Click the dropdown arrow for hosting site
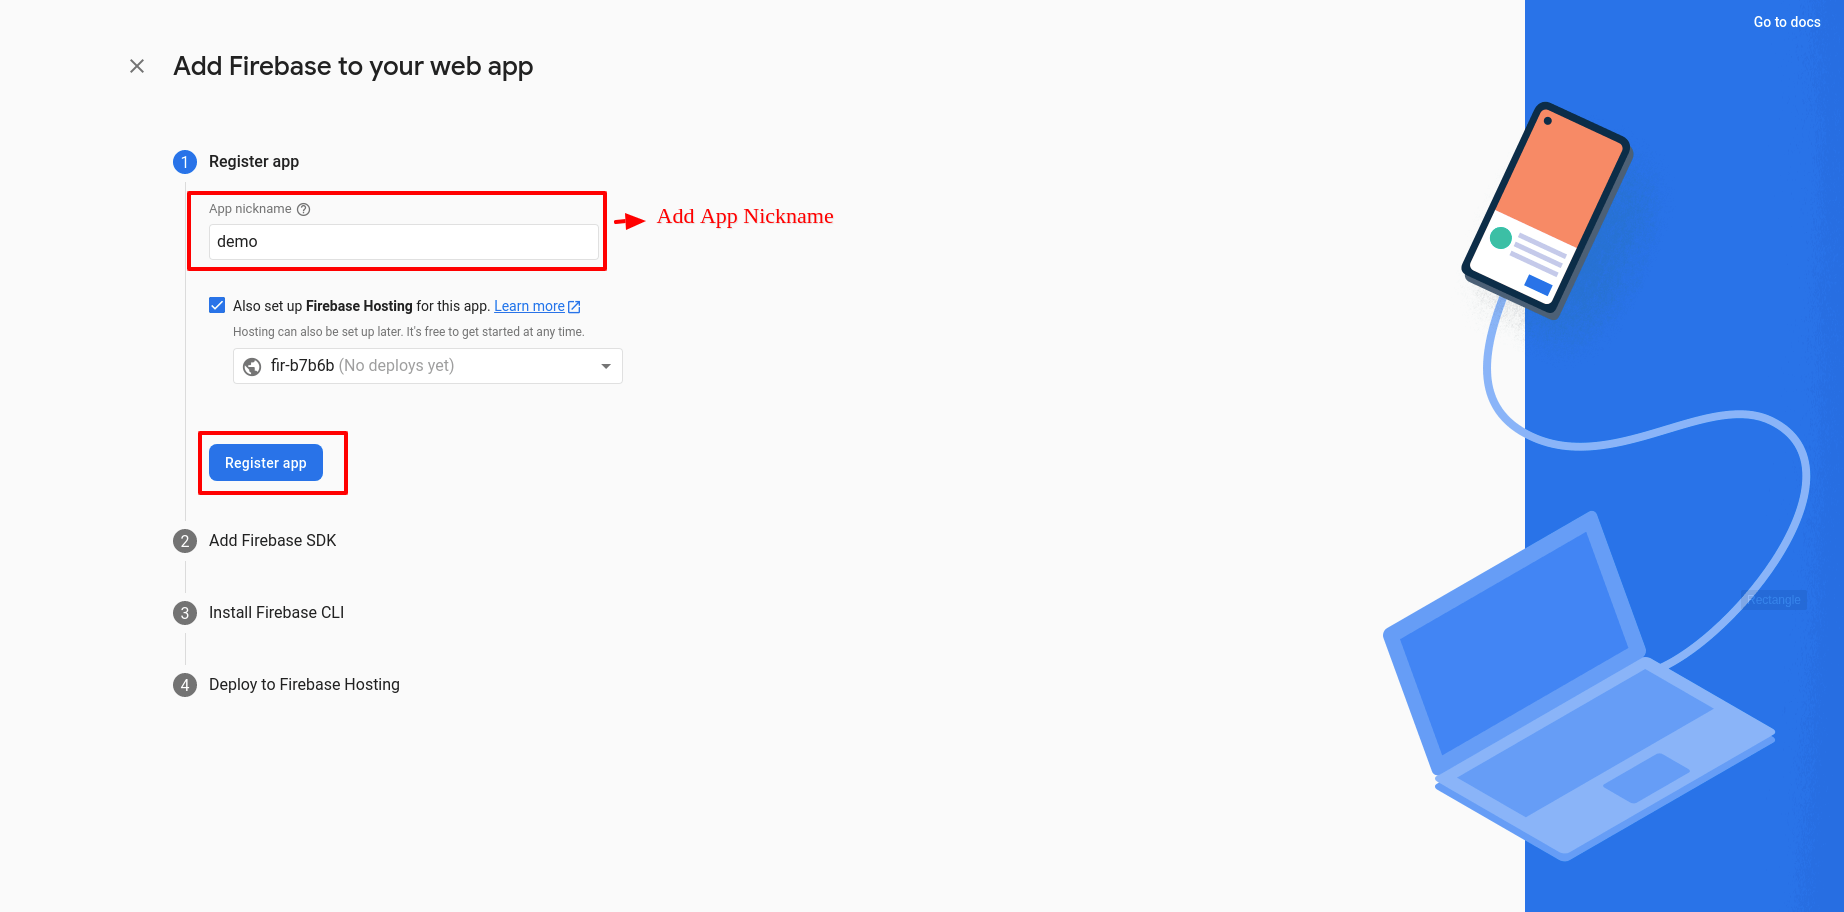The width and height of the screenshot is (1844, 912). [605, 367]
